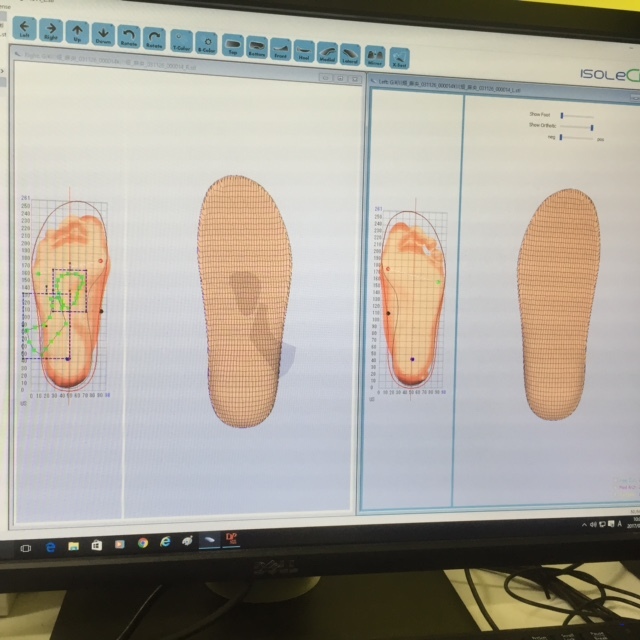Viewport: 640px width, 640px height.
Task: Open Chrome from the Windows taskbar
Action: pos(142,542)
